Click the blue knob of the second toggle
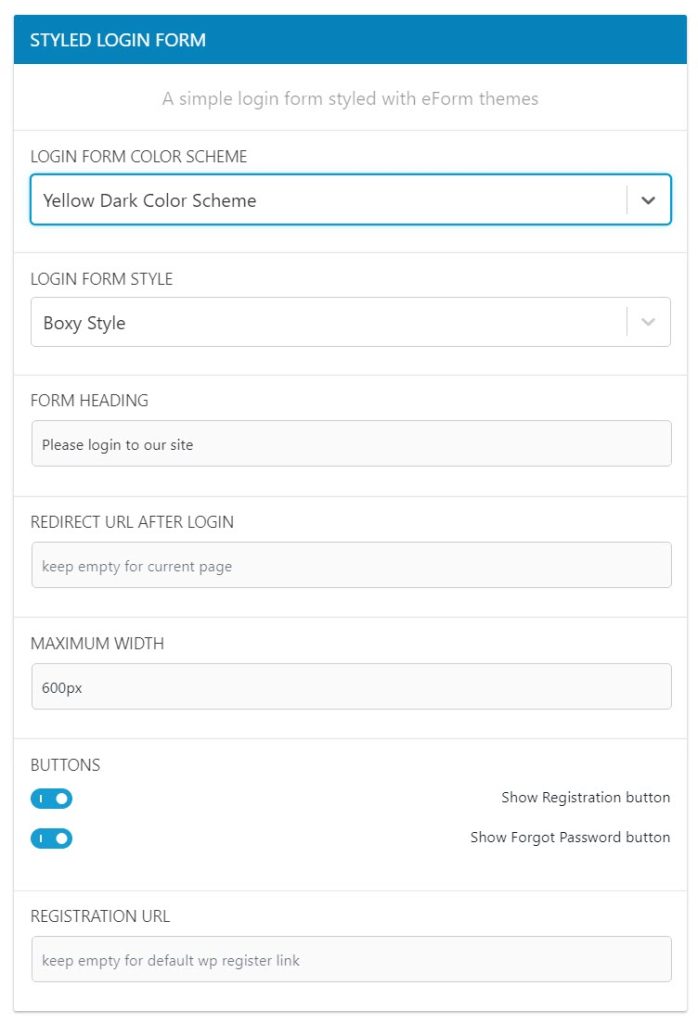This screenshot has height=1024, width=698. [62, 838]
